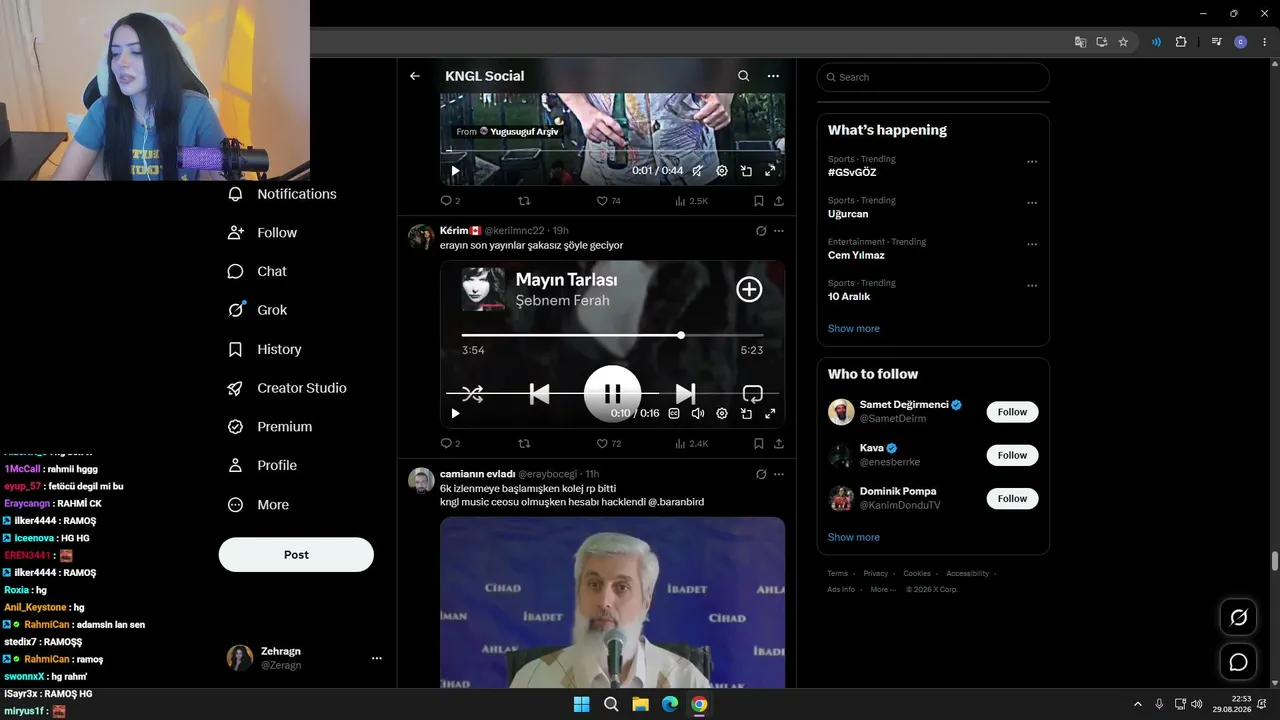Like the post with 74 likes
1280x720 pixels.
[609, 201]
